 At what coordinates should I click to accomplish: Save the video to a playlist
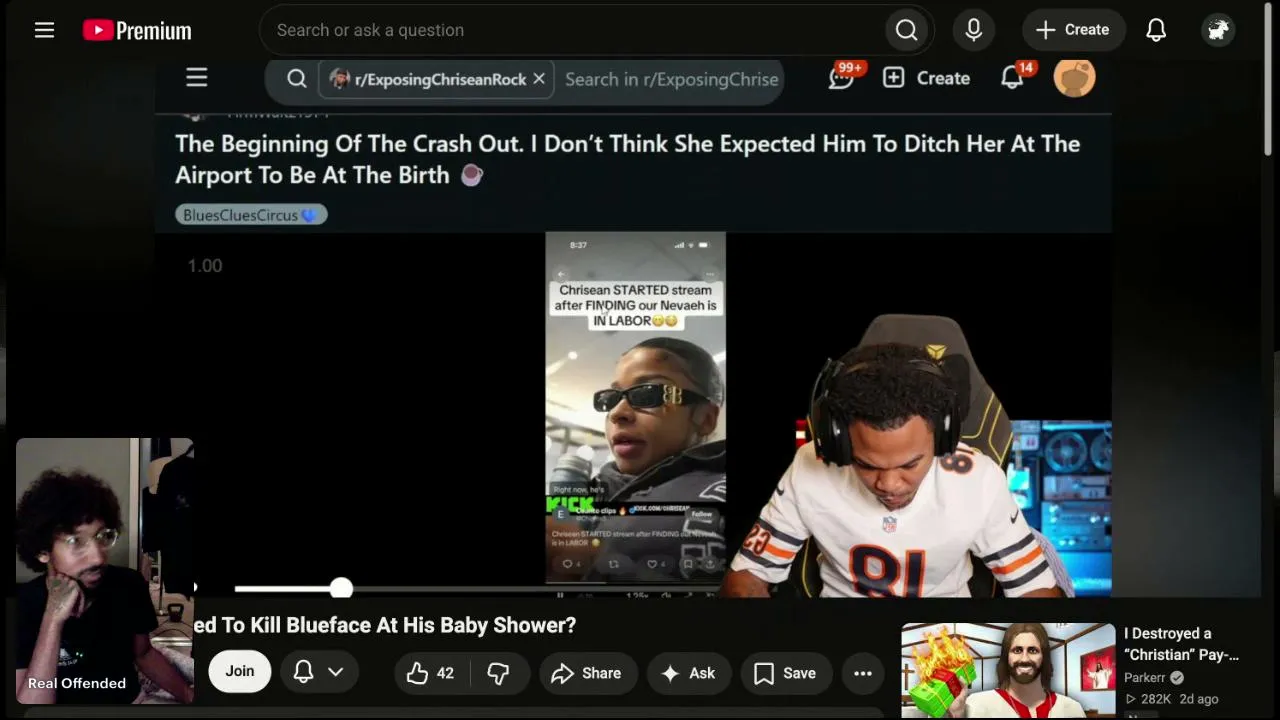[x=785, y=673]
